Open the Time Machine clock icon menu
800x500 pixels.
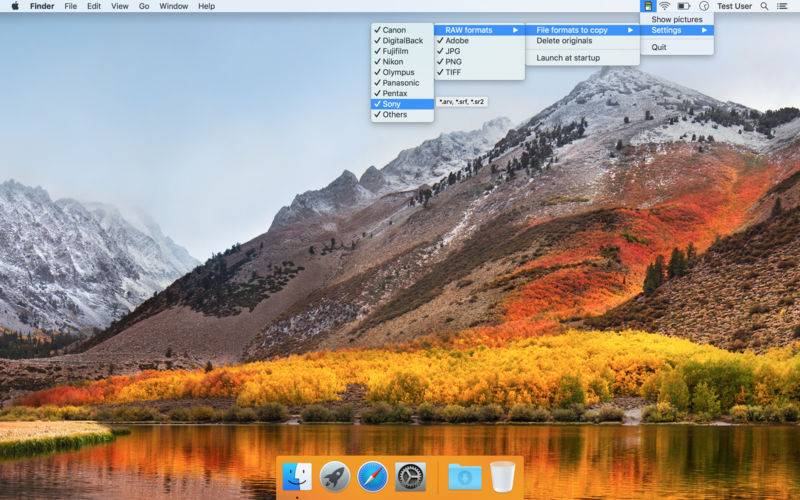(704, 6)
